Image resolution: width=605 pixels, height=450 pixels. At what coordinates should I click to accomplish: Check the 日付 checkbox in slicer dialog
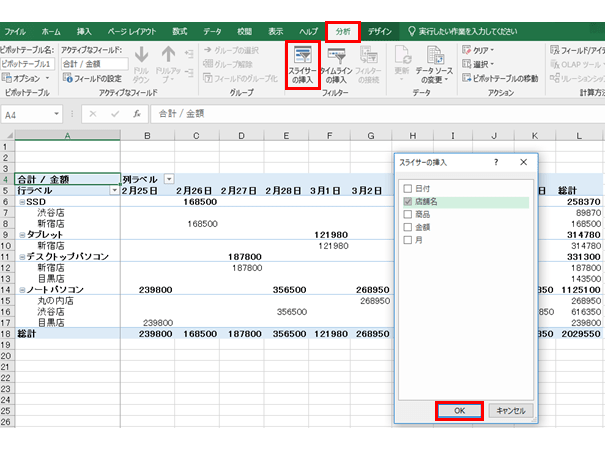407,188
